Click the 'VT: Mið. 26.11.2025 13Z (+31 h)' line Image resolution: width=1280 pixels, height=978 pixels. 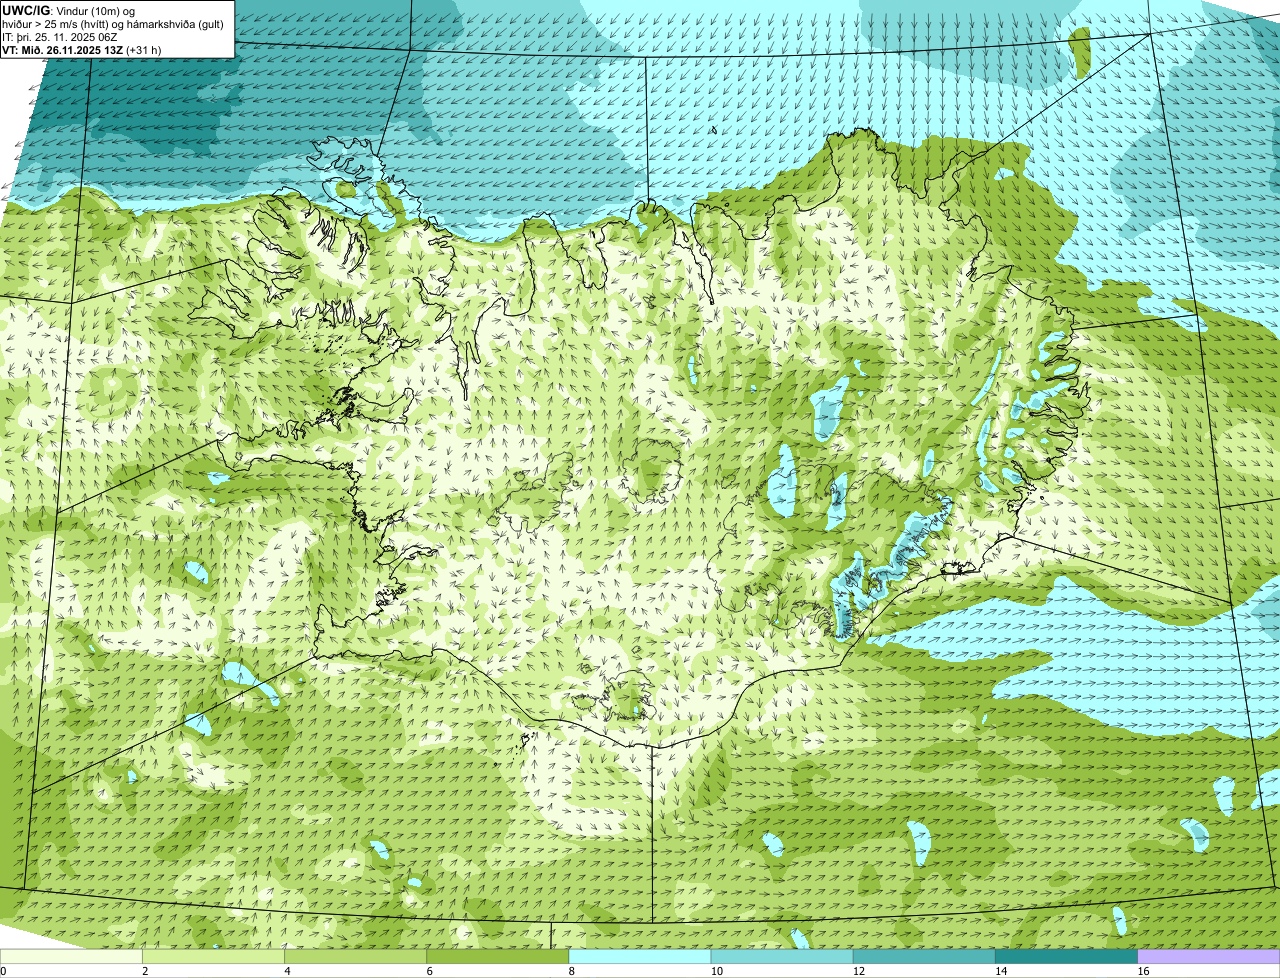[82, 50]
